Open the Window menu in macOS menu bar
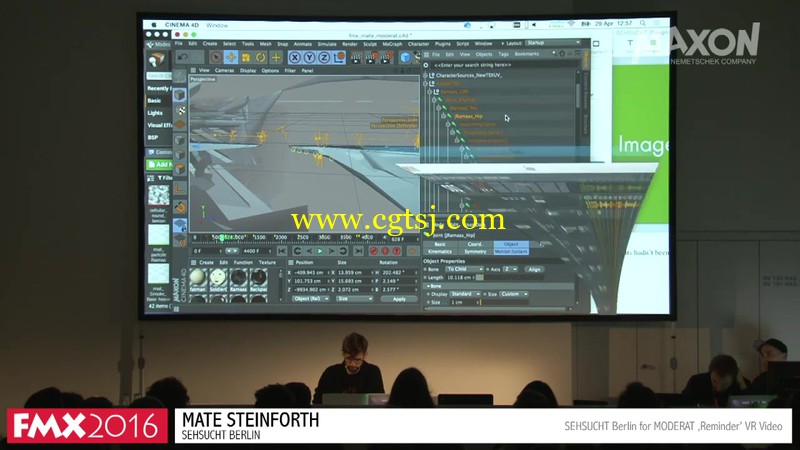800x450 pixels. click(217, 25)
